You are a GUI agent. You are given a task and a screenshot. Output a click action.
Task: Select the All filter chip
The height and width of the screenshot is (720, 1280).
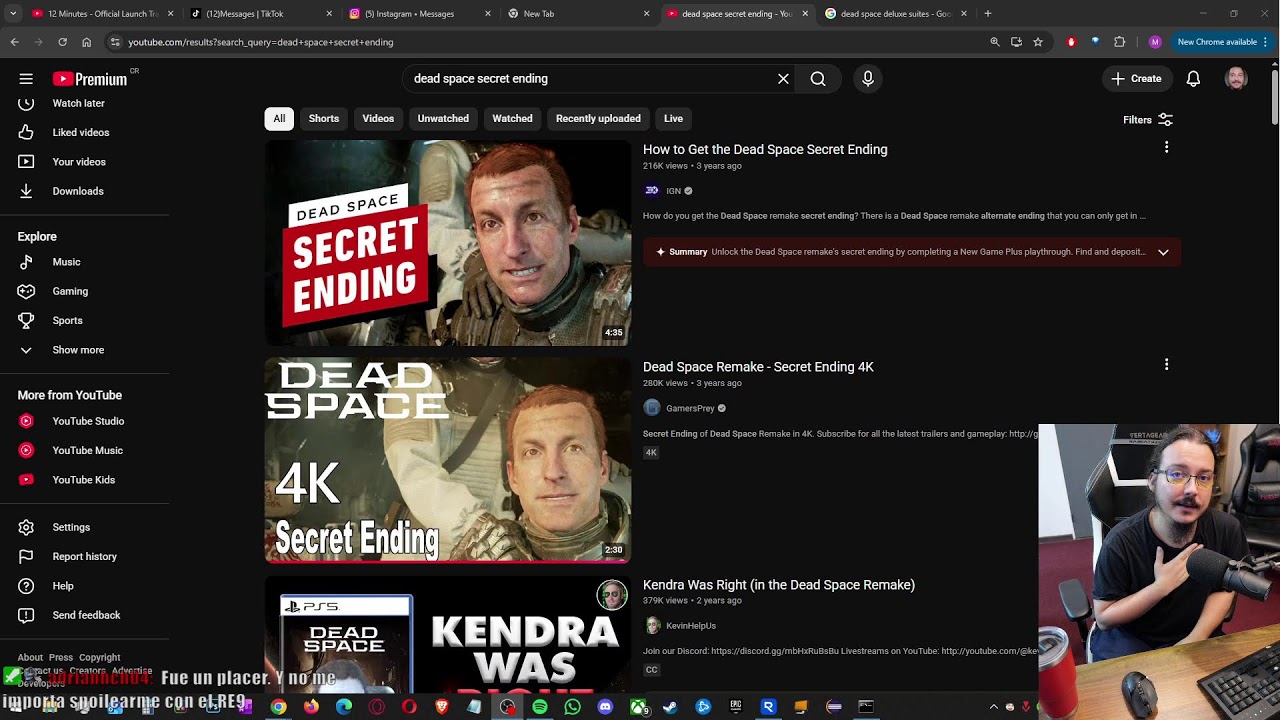point(279,119)
